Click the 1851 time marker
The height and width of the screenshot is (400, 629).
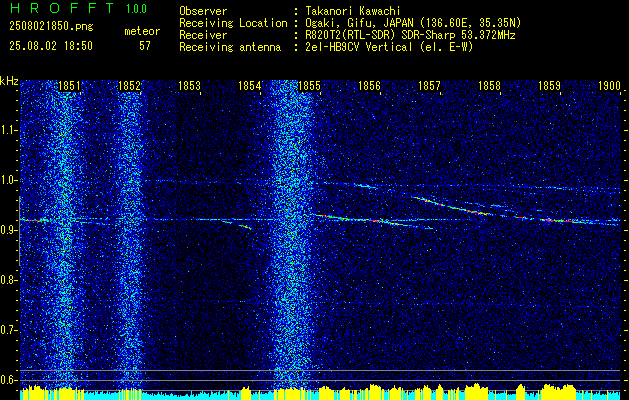coord(69,86)
